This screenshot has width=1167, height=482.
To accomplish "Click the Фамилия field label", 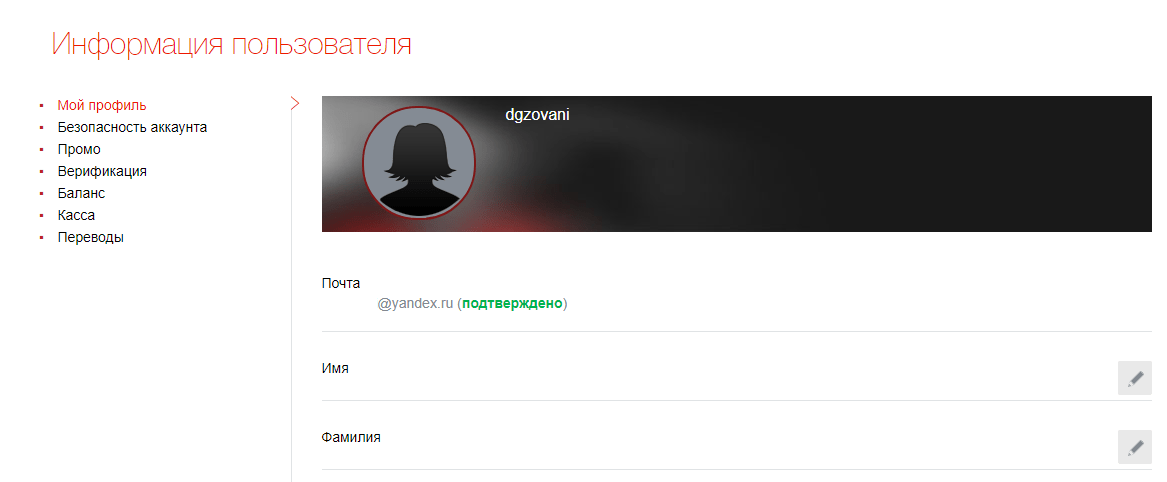I will (x=351, y=437).
